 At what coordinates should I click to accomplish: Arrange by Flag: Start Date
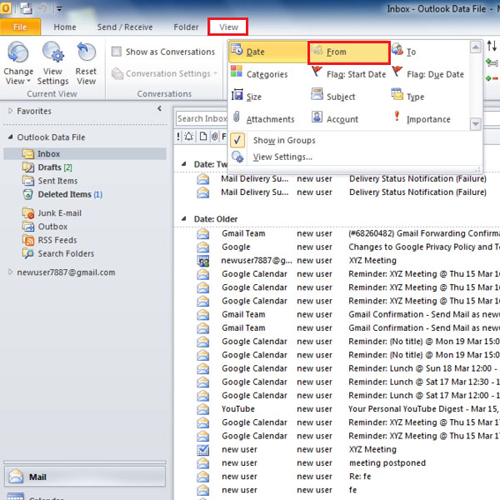(x=349, y=74)
